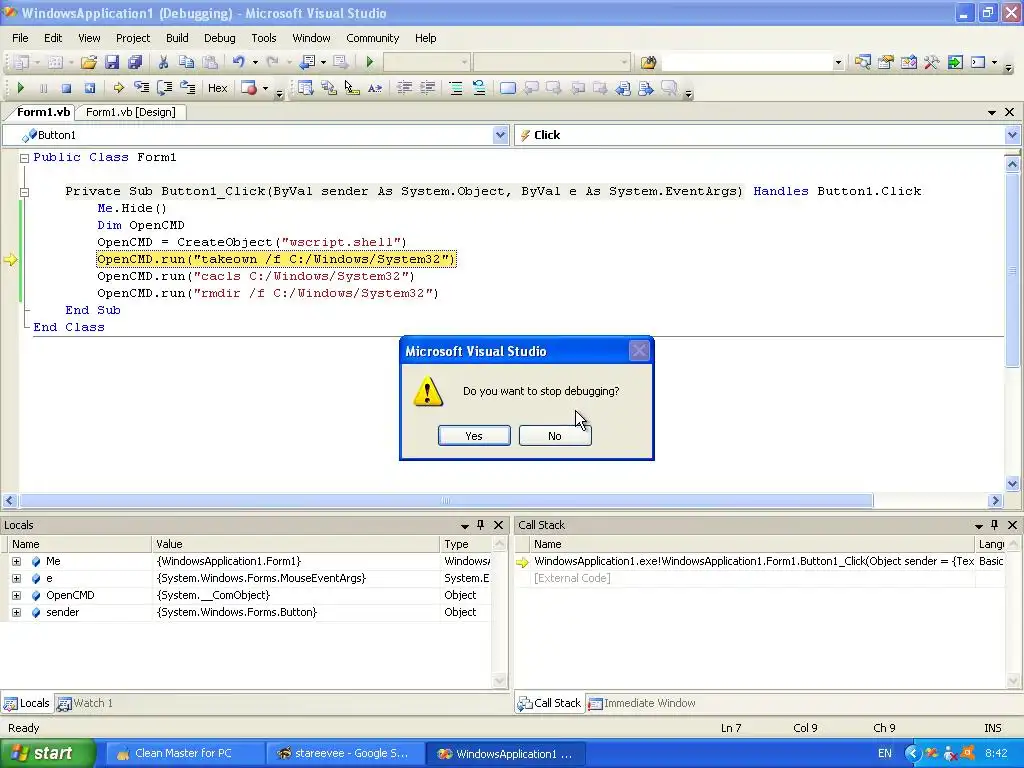Click Yes to stop debugging
Image resolution: width=1024 pixels, height=768 pixels.
(x=474, y=436)
